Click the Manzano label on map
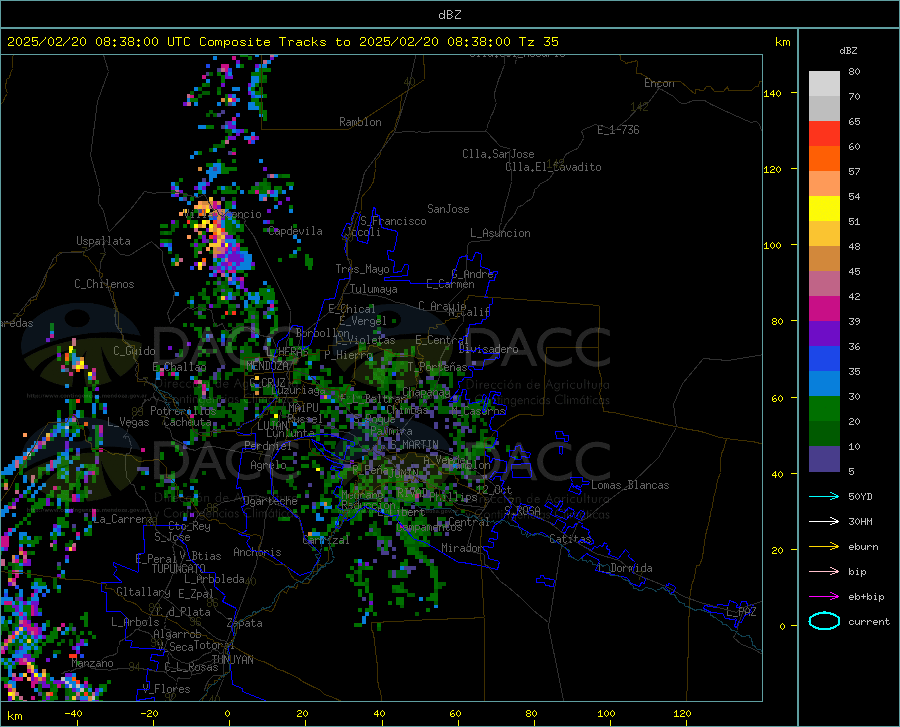Screen dimensions: 900x727 click(x=92, y=663)
